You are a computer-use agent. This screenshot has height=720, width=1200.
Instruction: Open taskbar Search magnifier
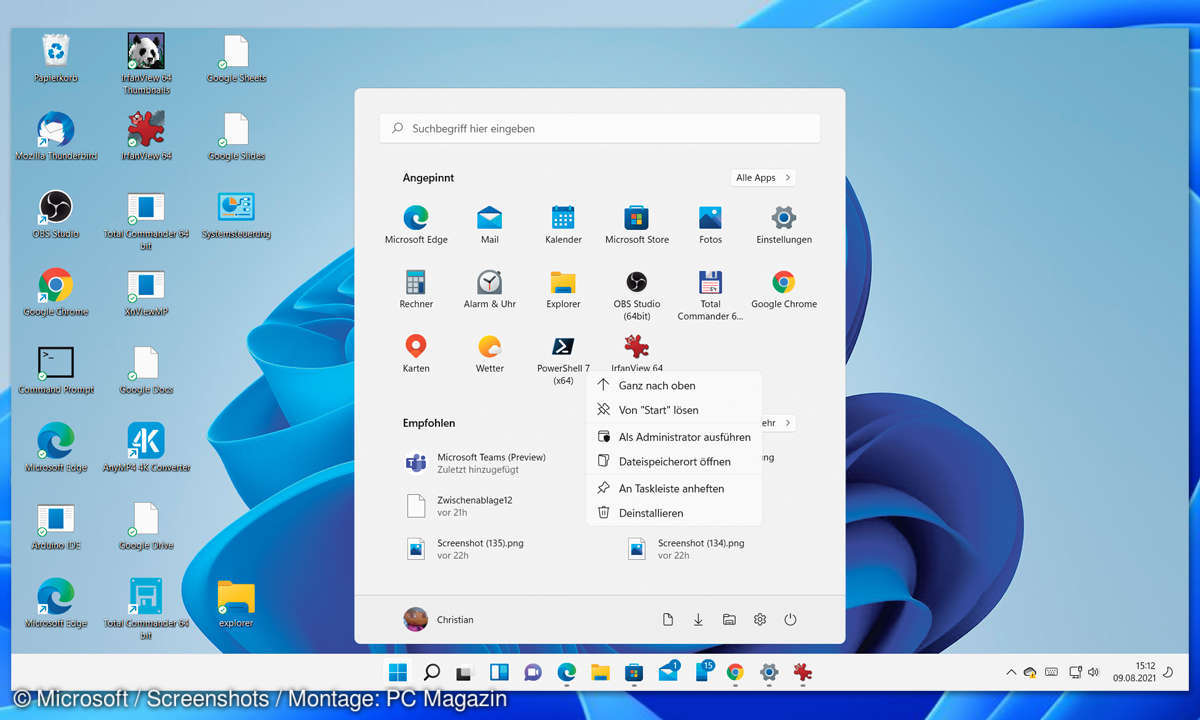(x=432, y=672)
